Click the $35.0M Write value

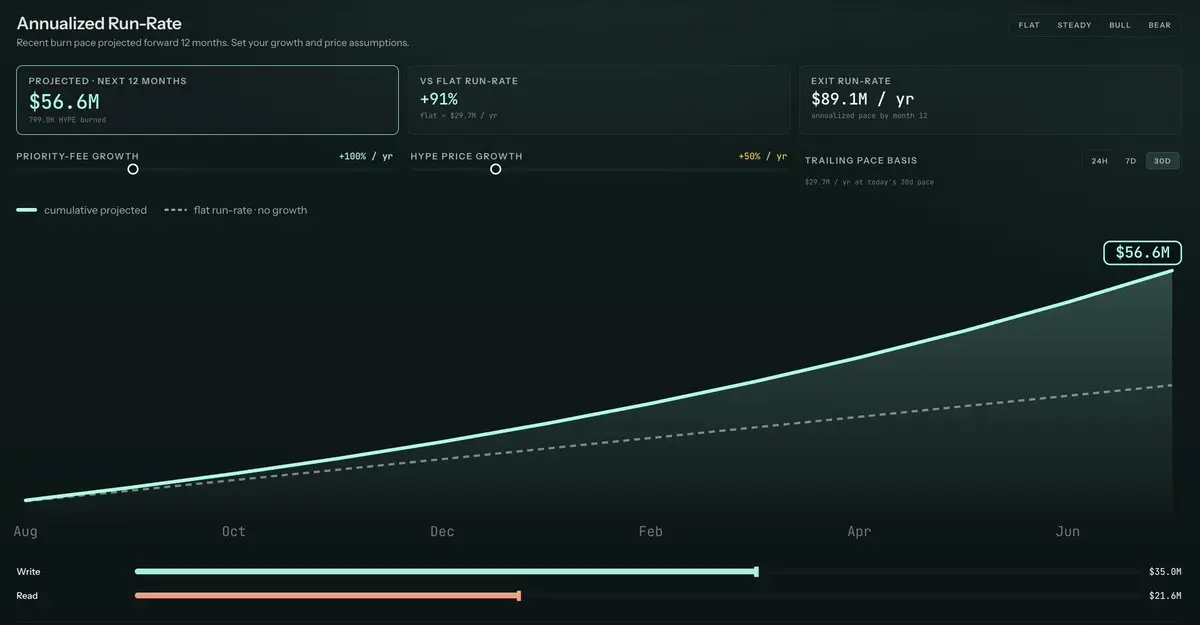[1165, 572]
